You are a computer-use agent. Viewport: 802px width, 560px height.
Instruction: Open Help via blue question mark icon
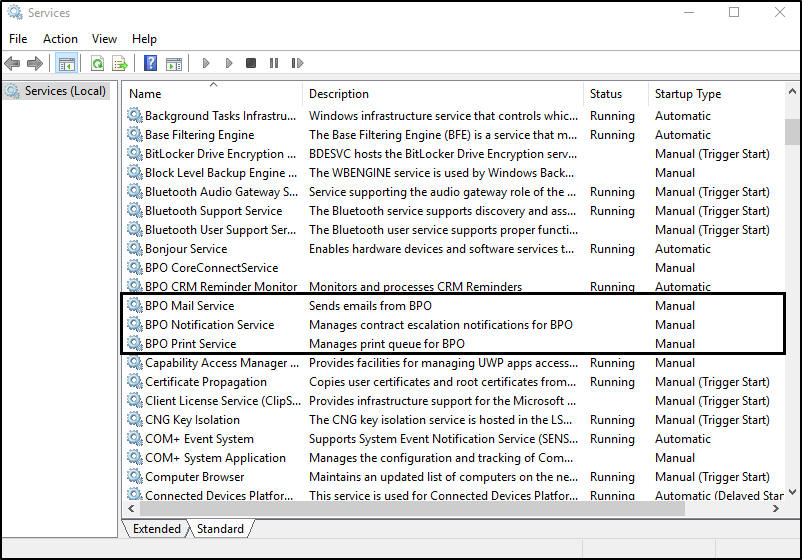150,64
